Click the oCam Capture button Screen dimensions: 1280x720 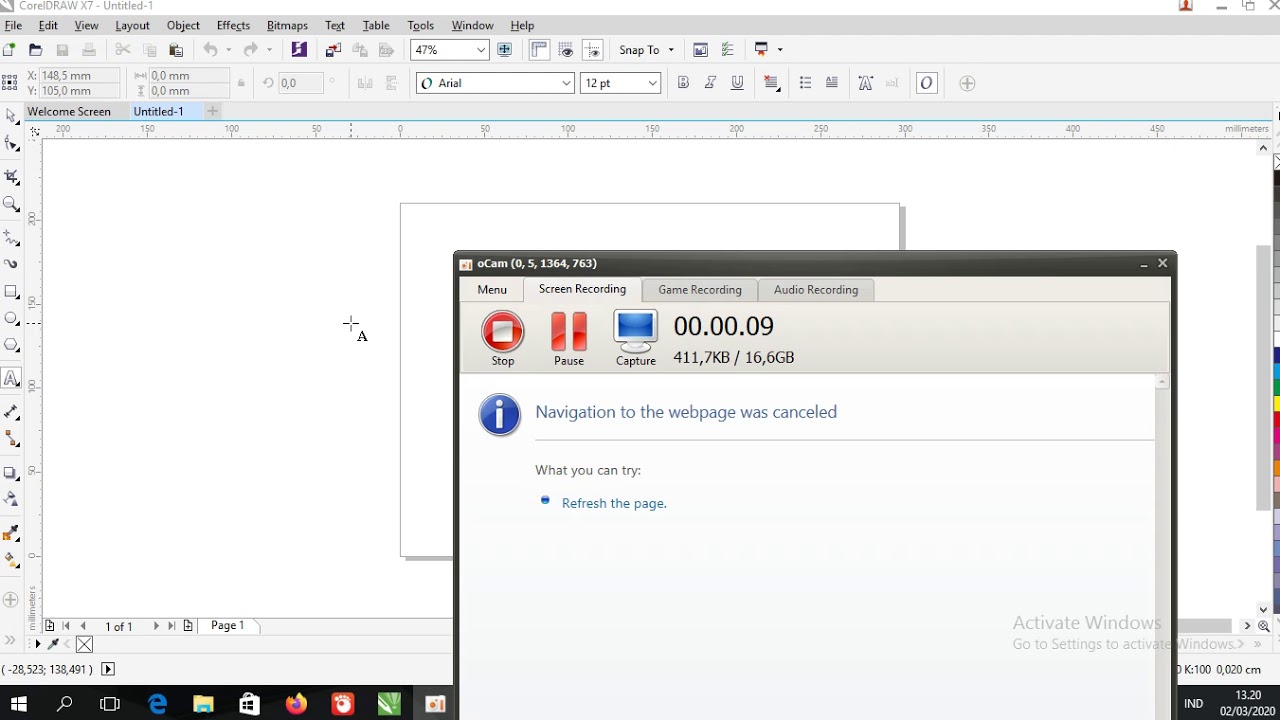pyautogui.click(x=635, y=339)
